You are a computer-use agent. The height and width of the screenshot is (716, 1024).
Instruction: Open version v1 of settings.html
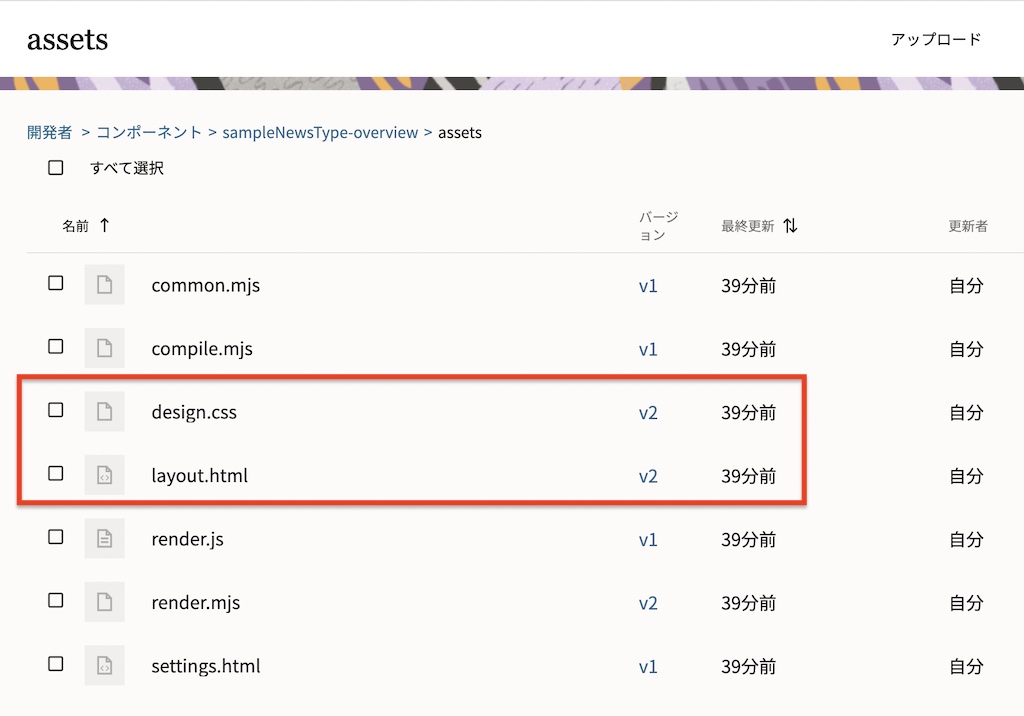(x=648, y=666)
